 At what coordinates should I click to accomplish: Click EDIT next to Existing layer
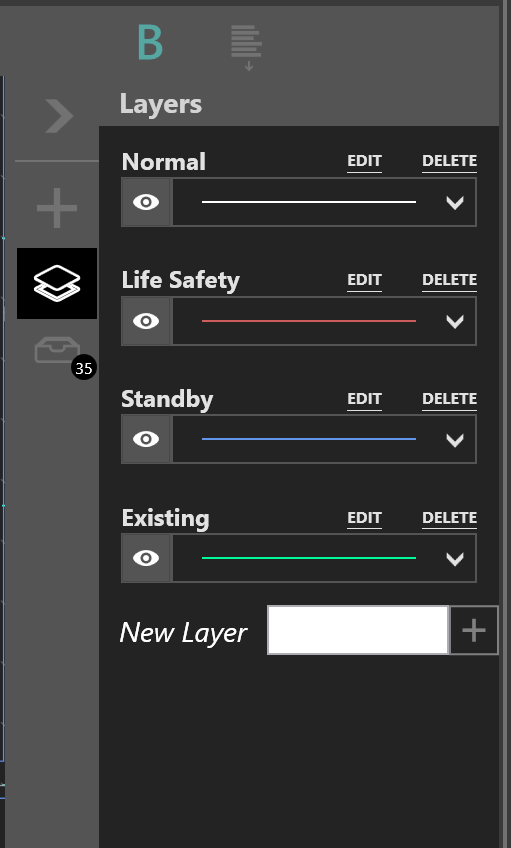point(364,519)
